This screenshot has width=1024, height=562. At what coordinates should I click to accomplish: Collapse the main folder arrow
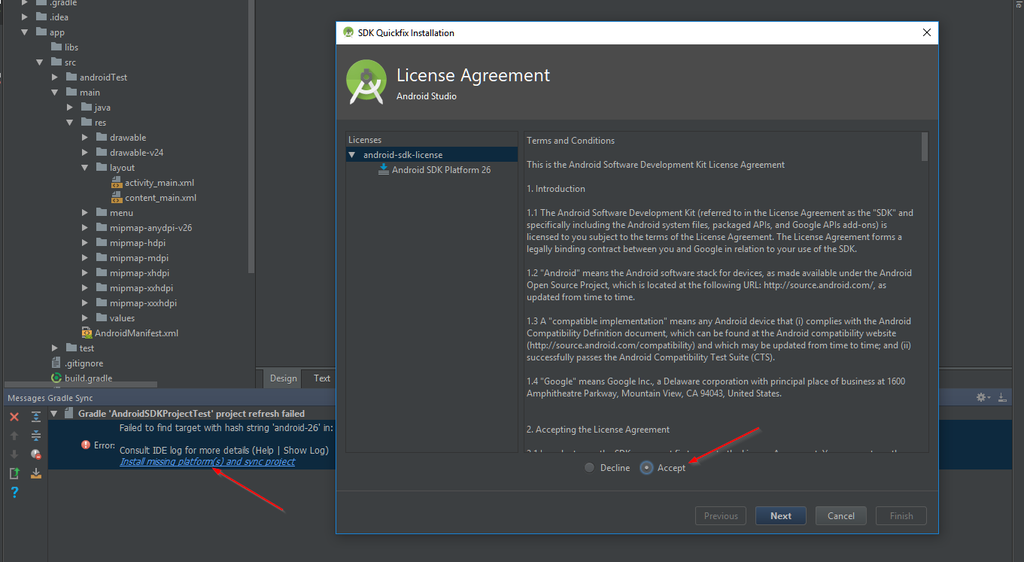[x=55, y=92]
